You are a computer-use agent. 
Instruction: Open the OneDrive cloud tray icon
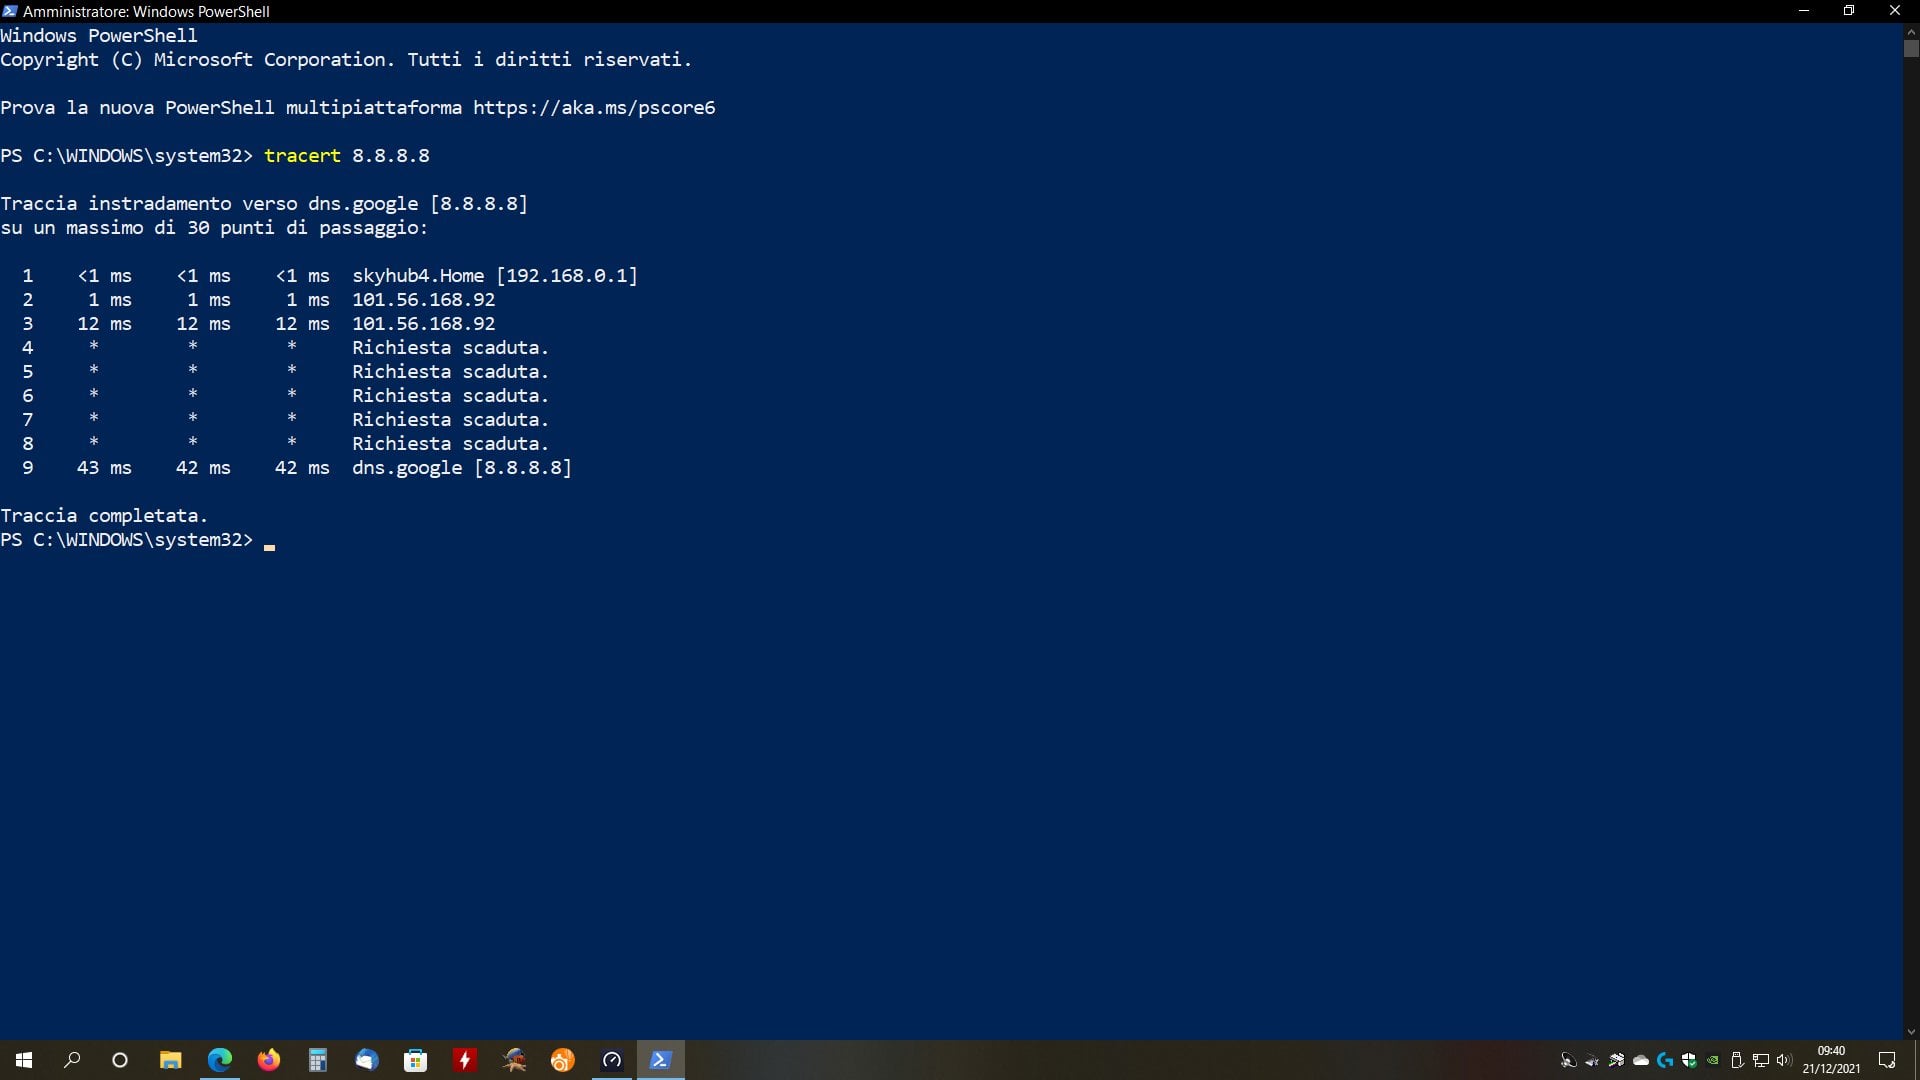coord(1641,1060)
